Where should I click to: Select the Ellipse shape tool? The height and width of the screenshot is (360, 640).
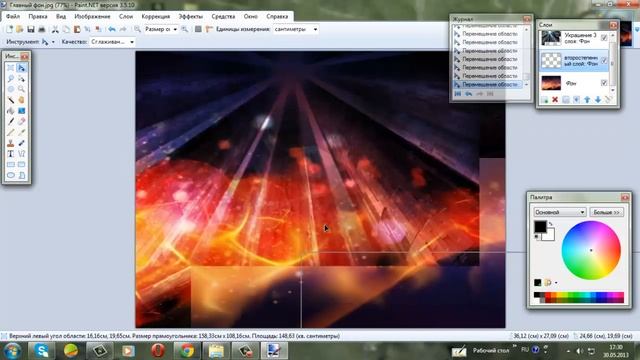coord(11,175)
